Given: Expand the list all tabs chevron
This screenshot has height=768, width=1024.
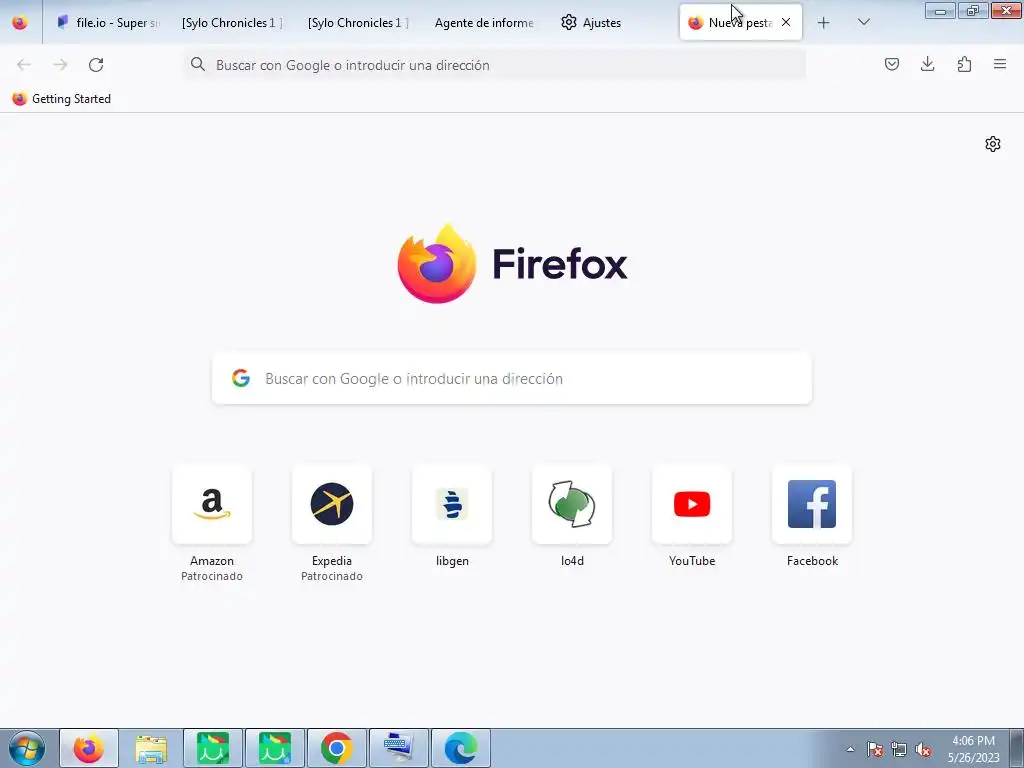Looking at the screenshot, I should [863, 22].
